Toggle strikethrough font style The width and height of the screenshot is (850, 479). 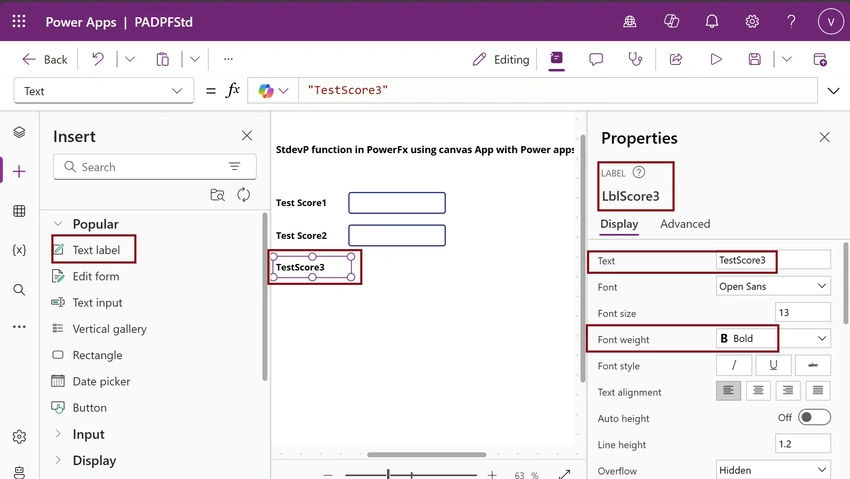813,365
